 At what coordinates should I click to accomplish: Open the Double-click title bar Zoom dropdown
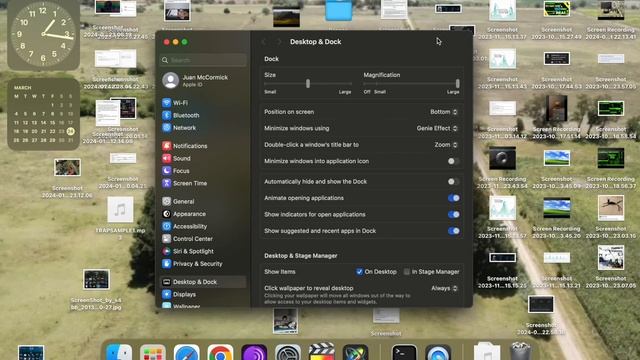446,144
